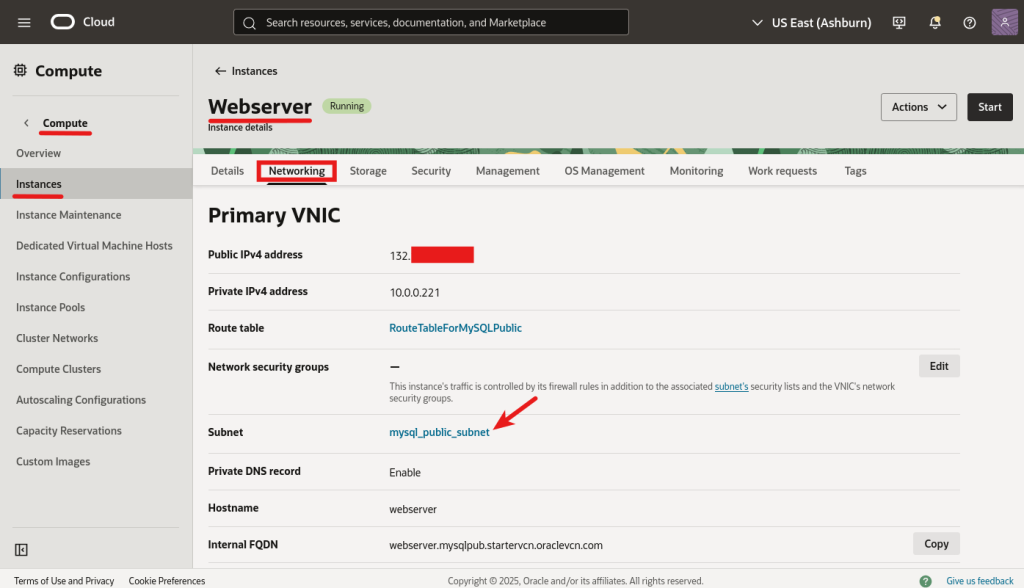Open Autoscaling Configurations
Image resolution: width=1024 pixels, height=588 pixels.
(81, 399)
